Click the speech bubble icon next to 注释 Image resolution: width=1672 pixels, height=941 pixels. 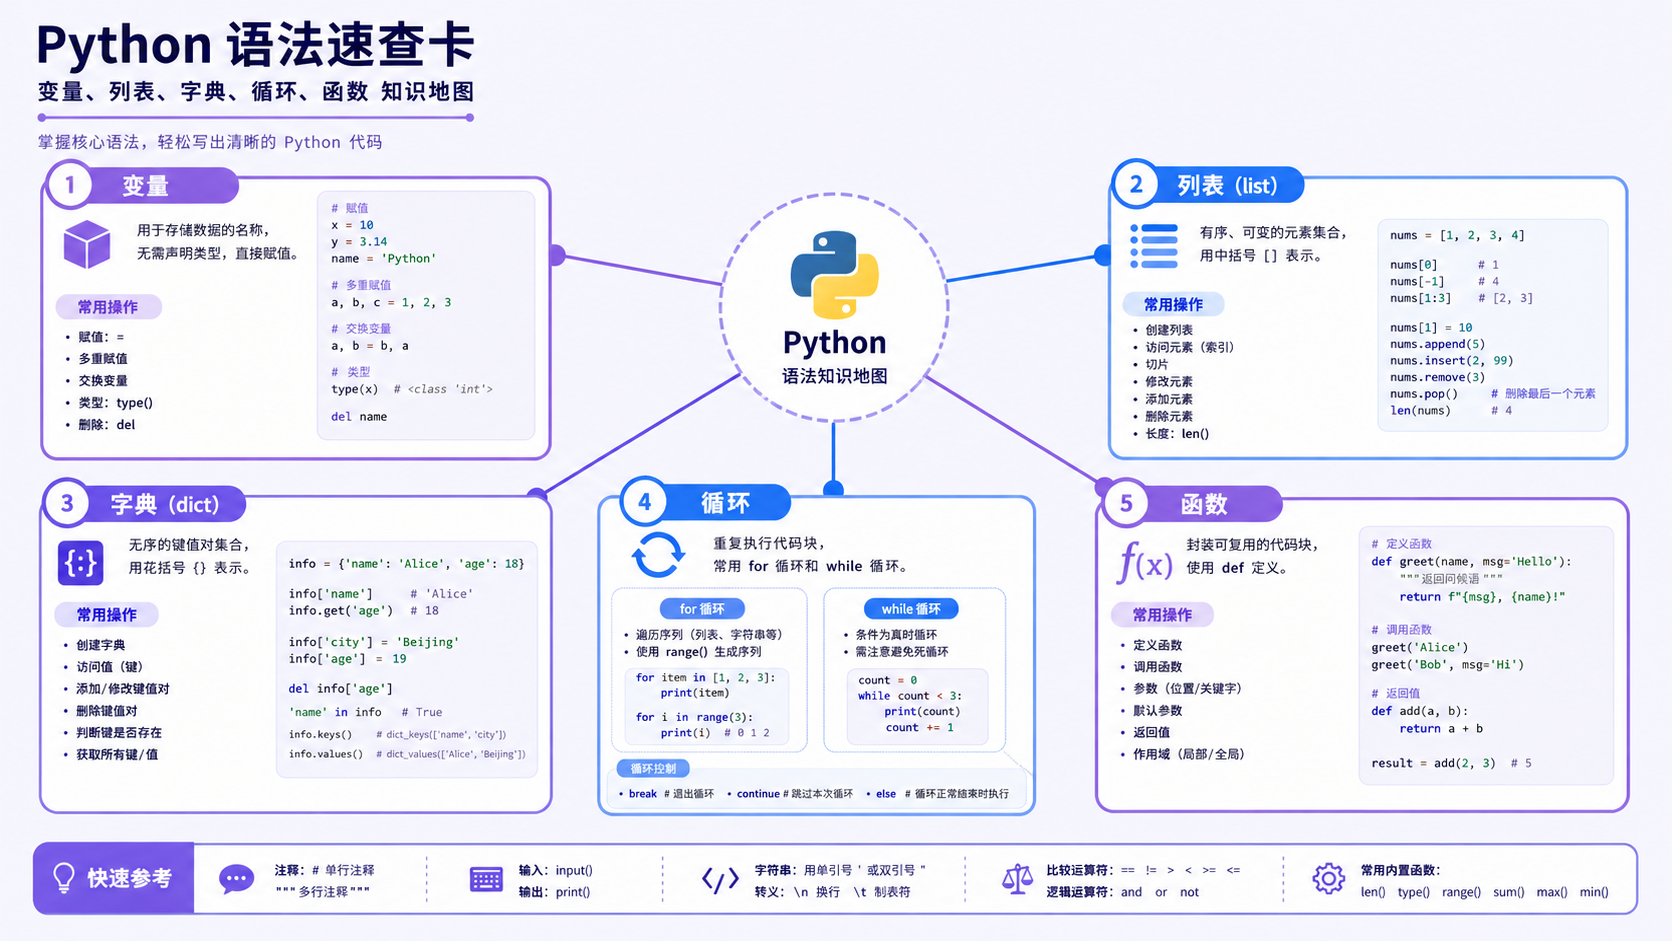[x=237, y=880]
